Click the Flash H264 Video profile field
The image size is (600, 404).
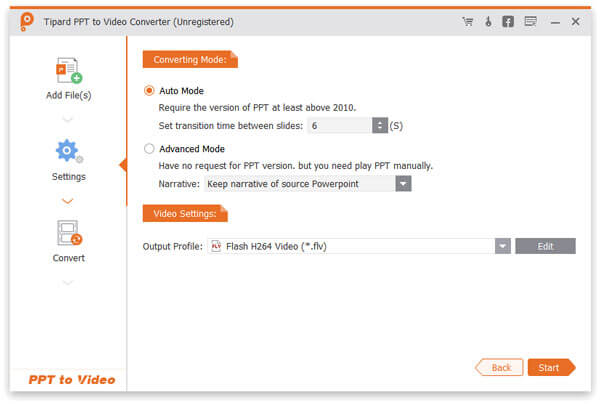coord(351,246)
